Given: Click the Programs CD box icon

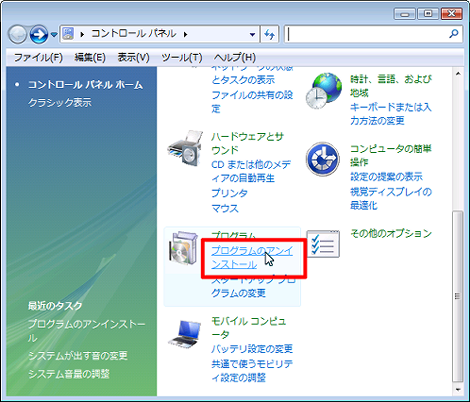Looking at the screenshot, I should [183, 248].
